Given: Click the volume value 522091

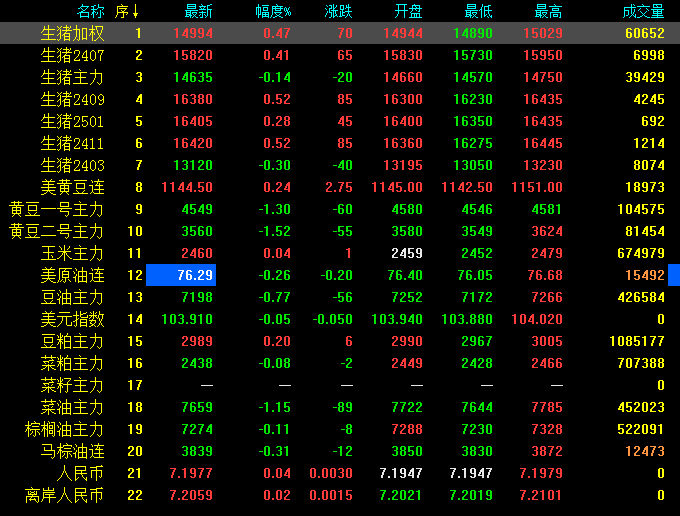Looking at the screenshot, I should tap(641, 430).
